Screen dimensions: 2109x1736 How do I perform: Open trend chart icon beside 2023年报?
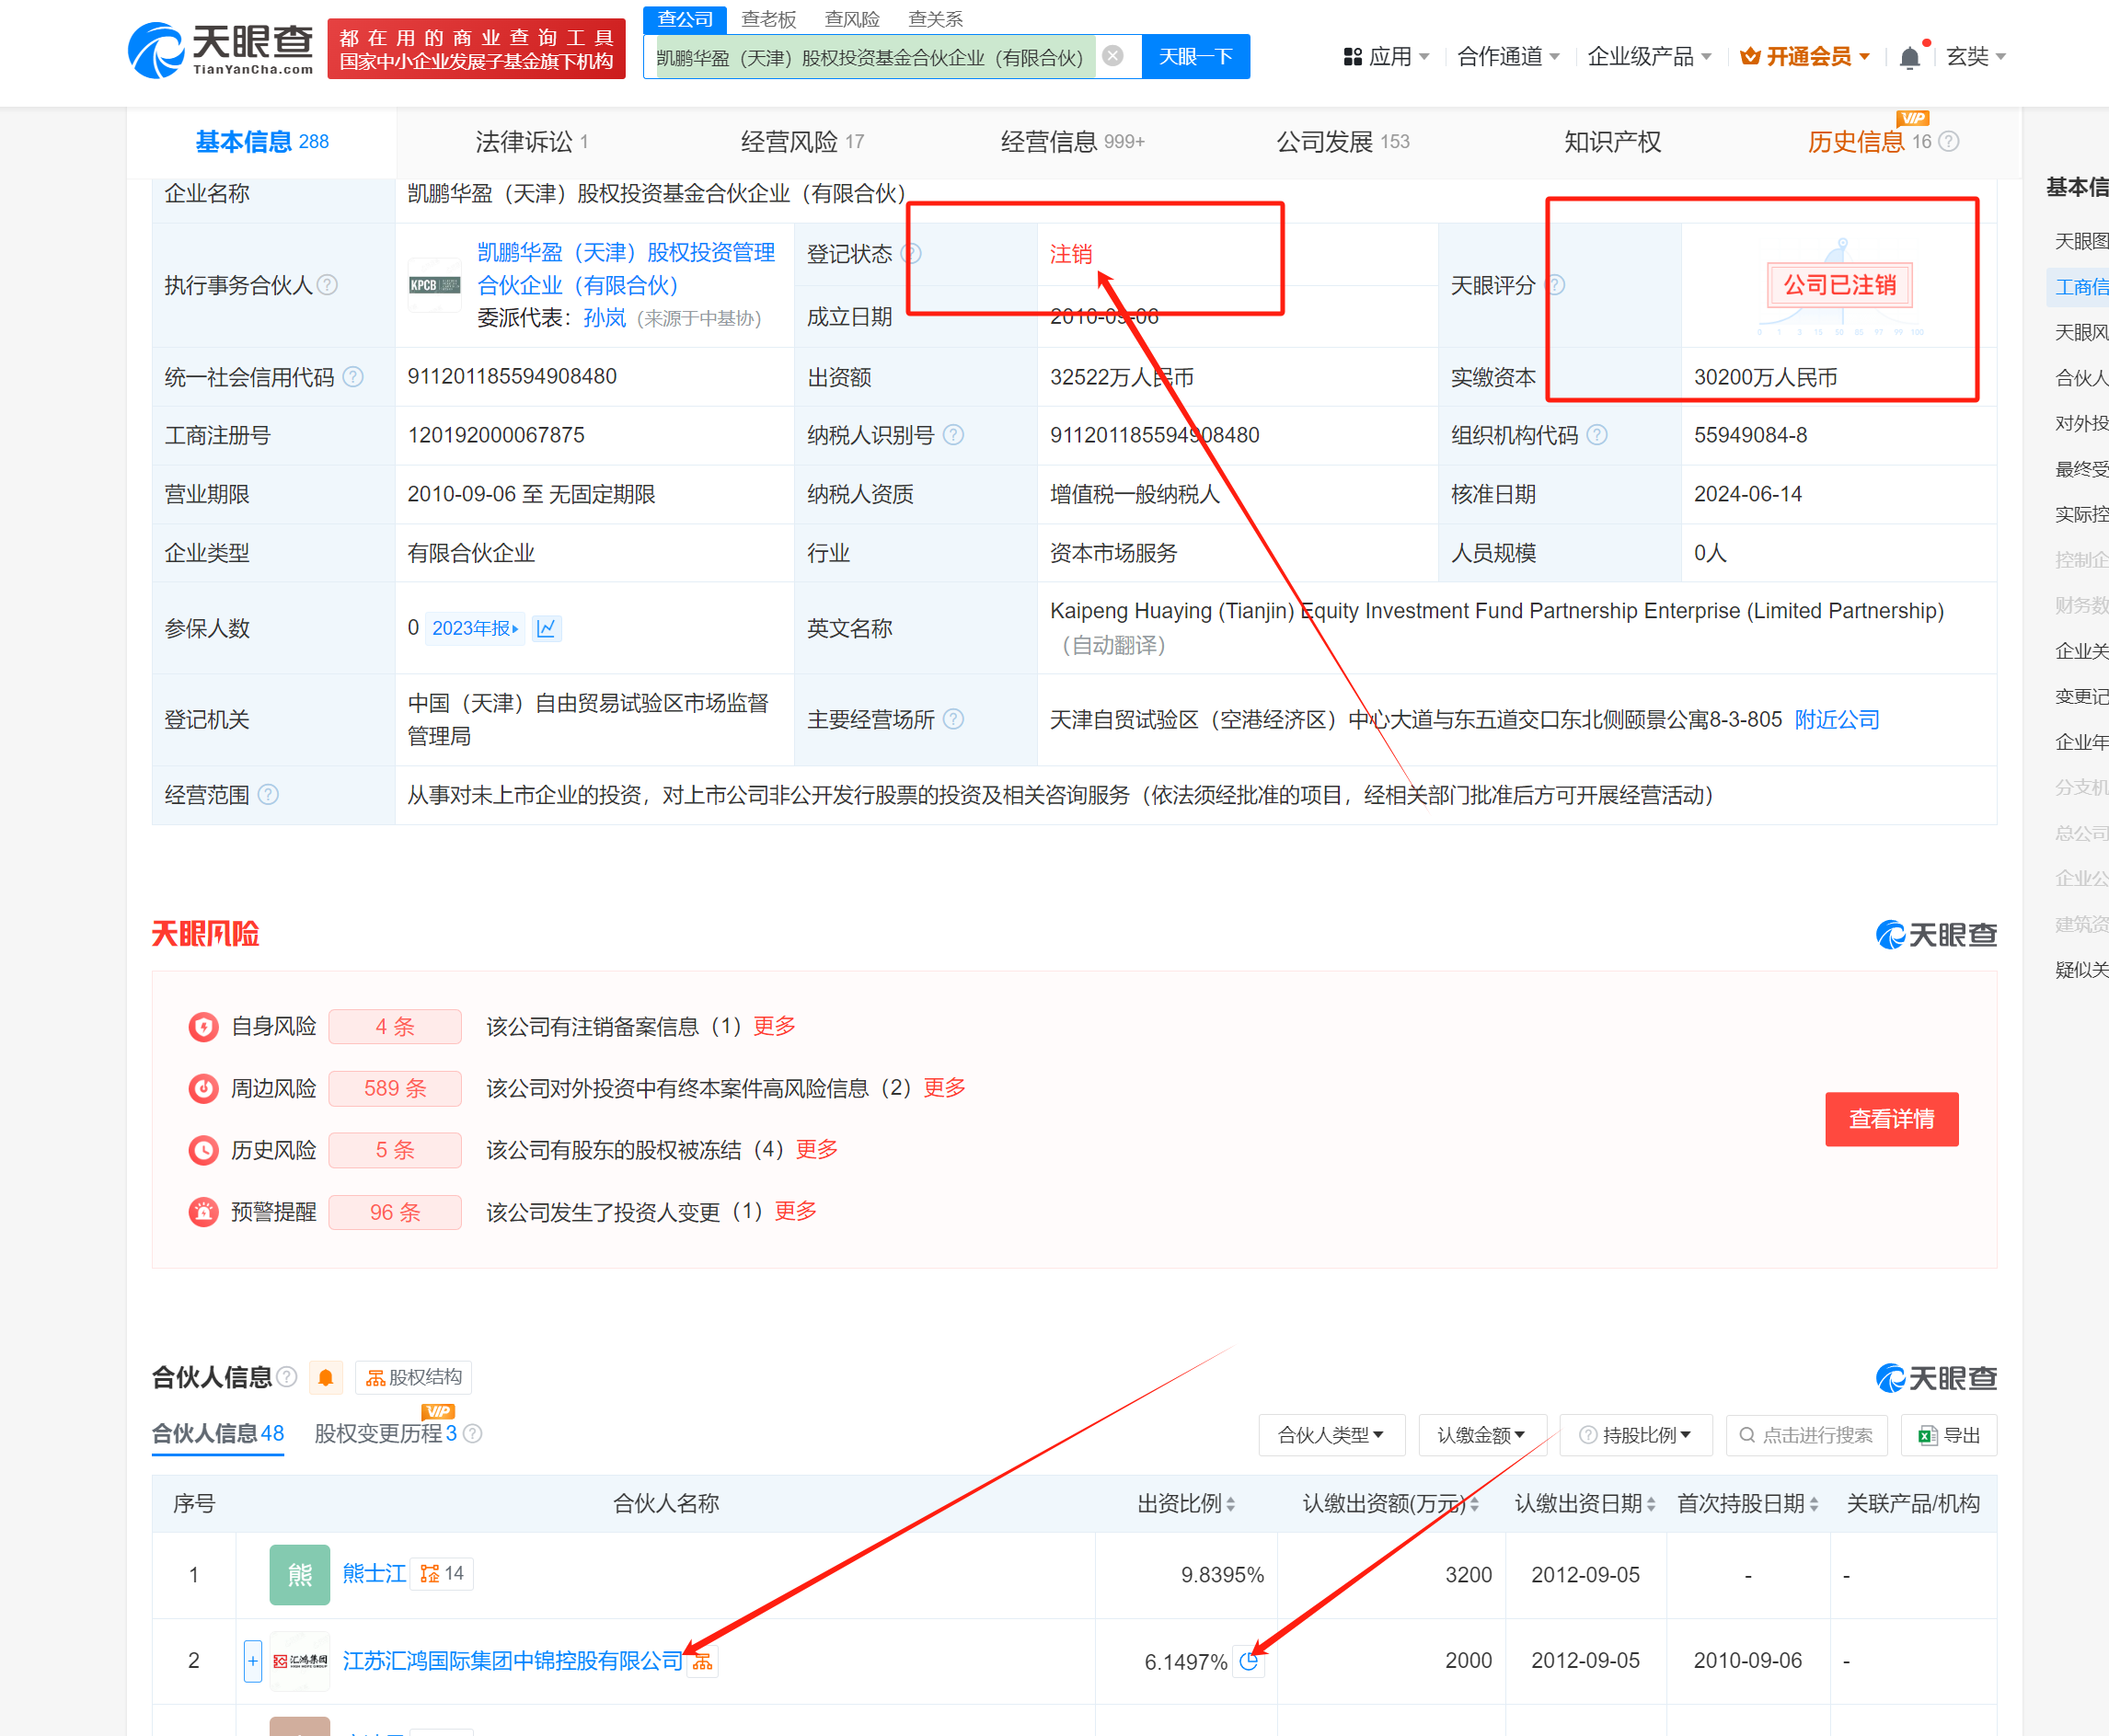[546, 628]
